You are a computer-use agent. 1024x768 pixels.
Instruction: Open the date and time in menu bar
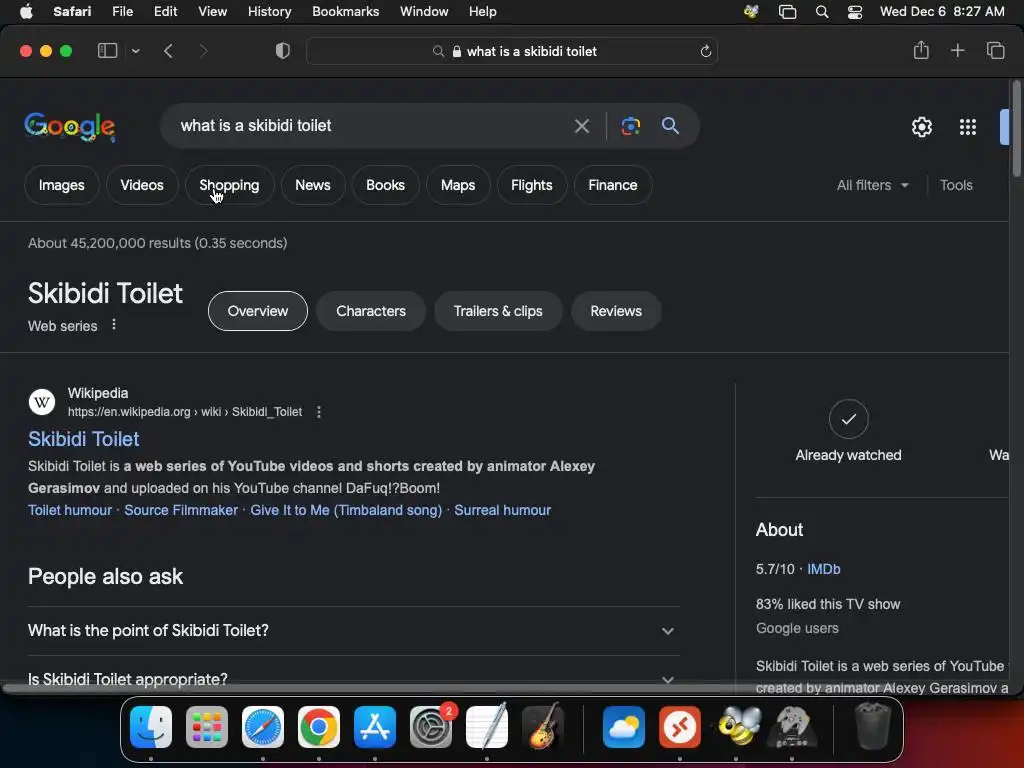(942, 12)
